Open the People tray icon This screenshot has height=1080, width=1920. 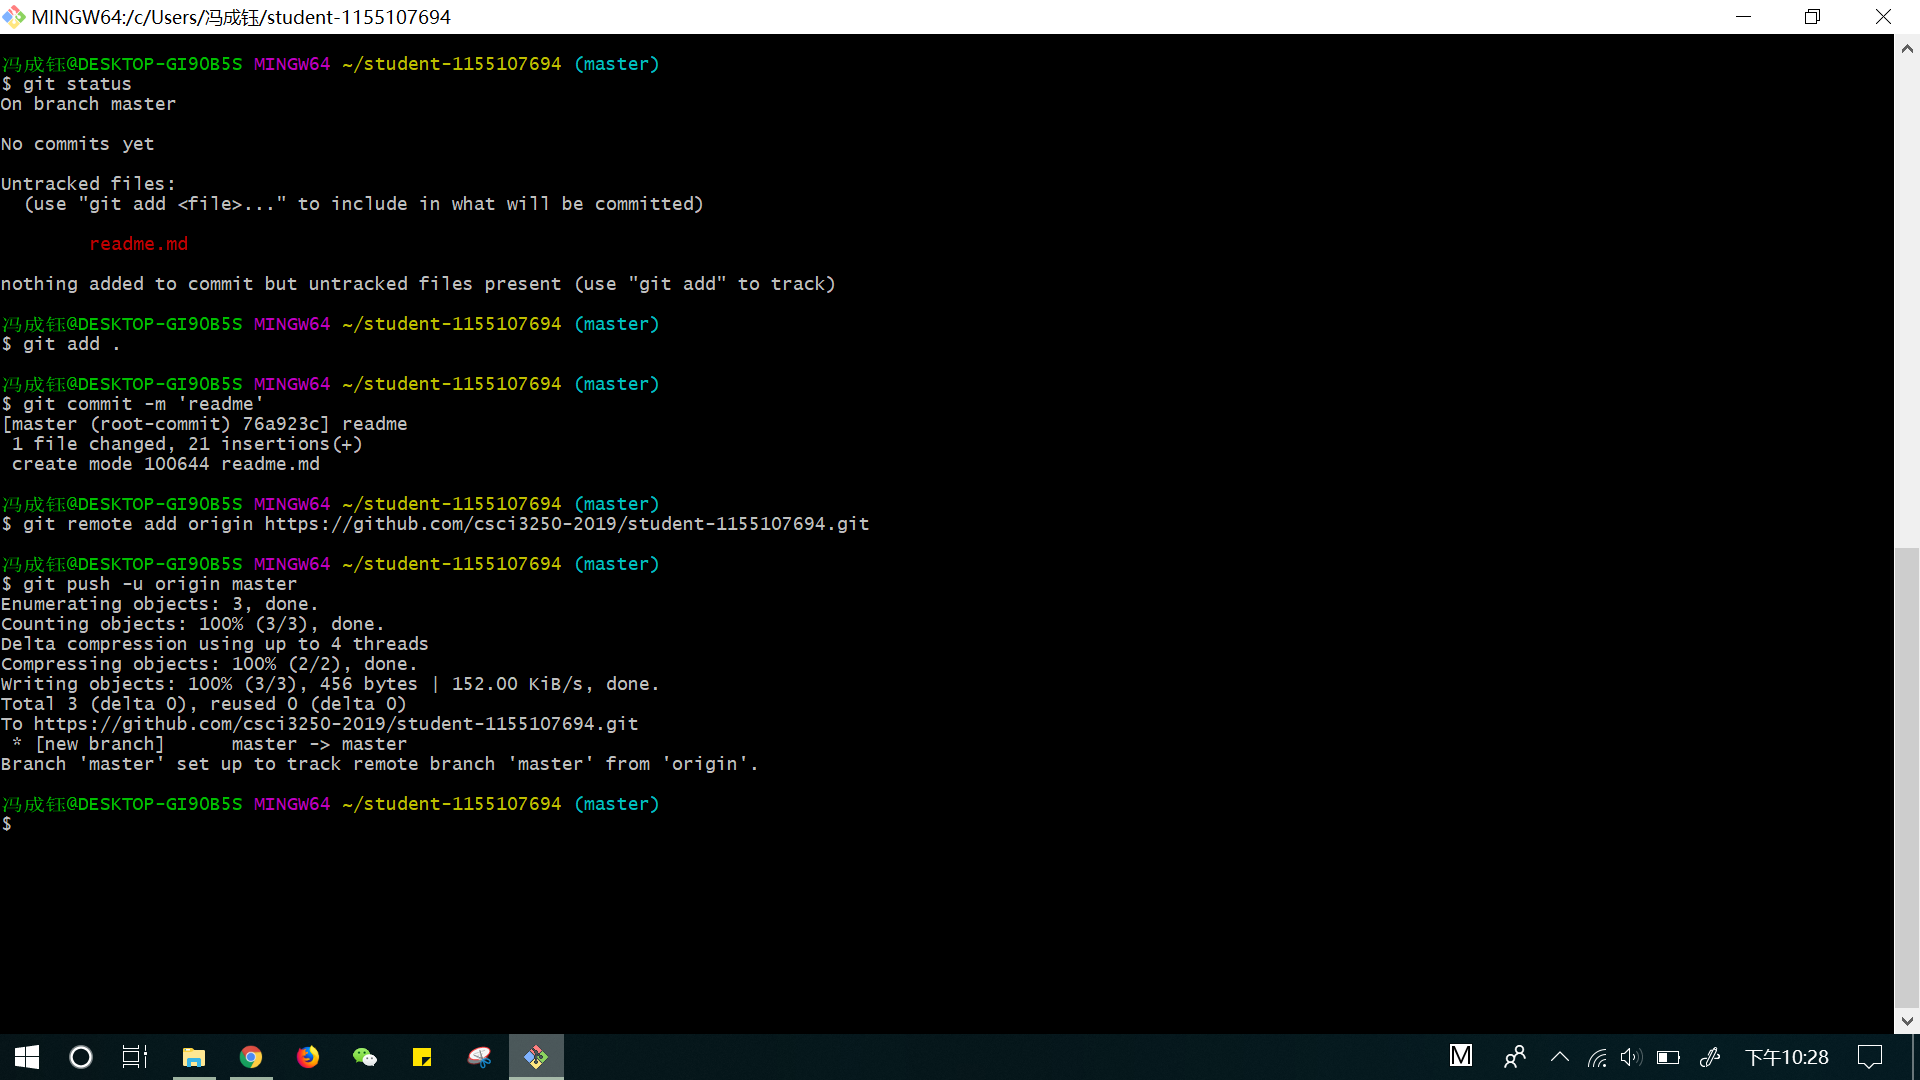tap(1515, 1057)
